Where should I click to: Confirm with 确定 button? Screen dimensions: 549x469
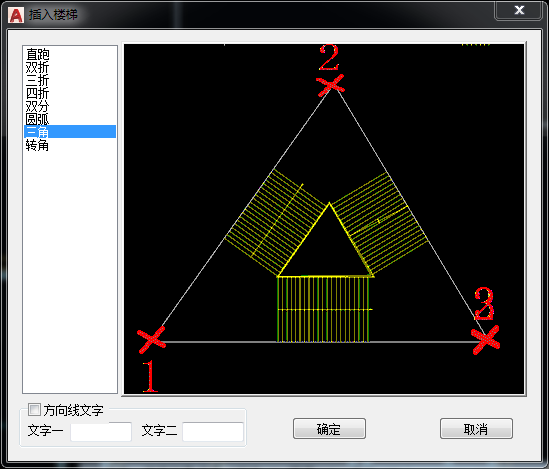coord(329,428)
